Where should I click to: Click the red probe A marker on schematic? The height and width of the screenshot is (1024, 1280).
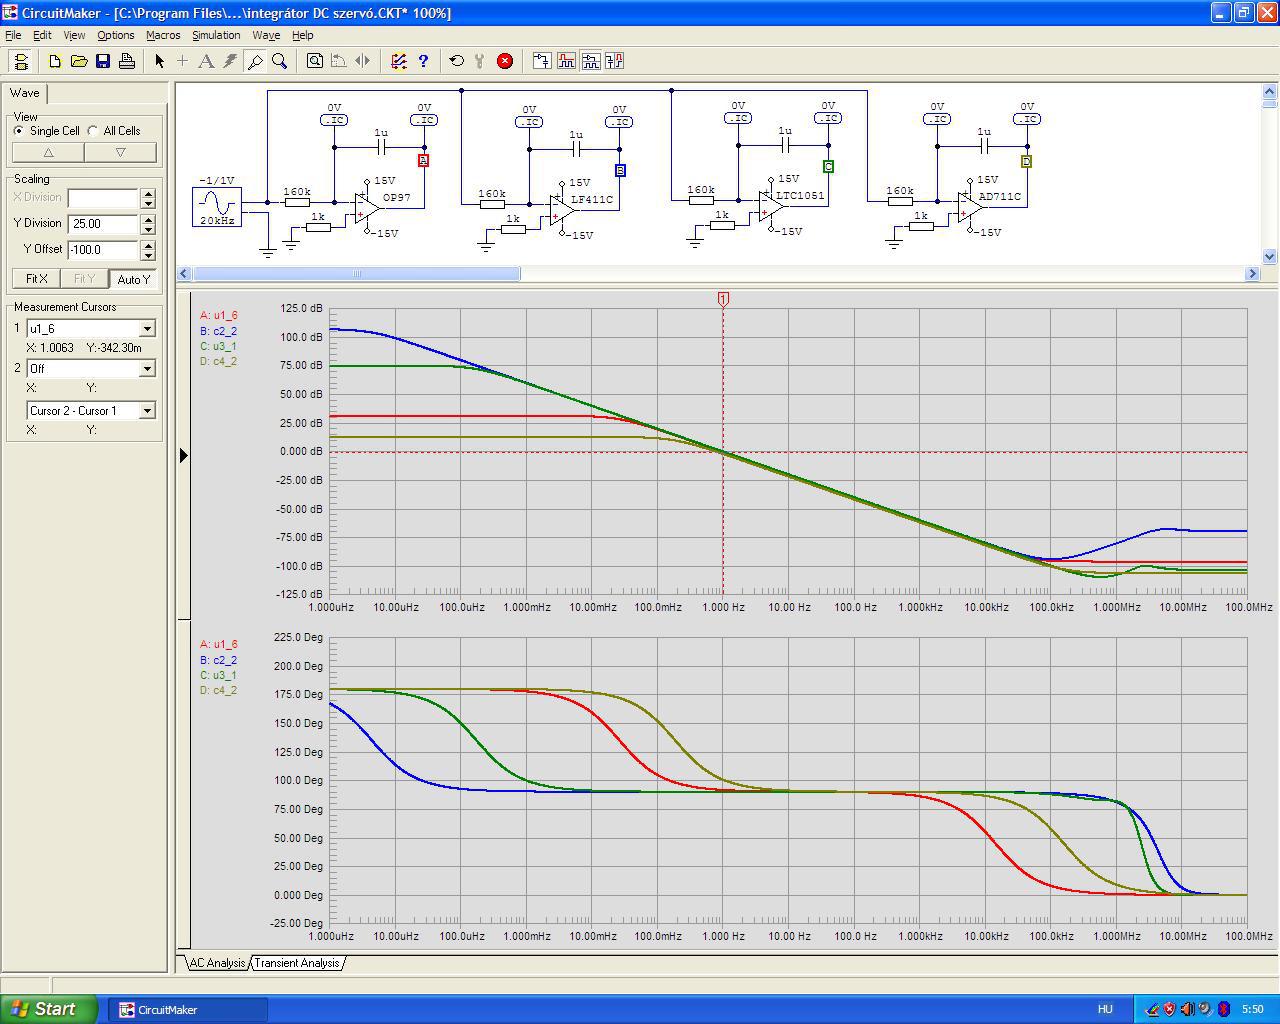click(x=424, y=160)
